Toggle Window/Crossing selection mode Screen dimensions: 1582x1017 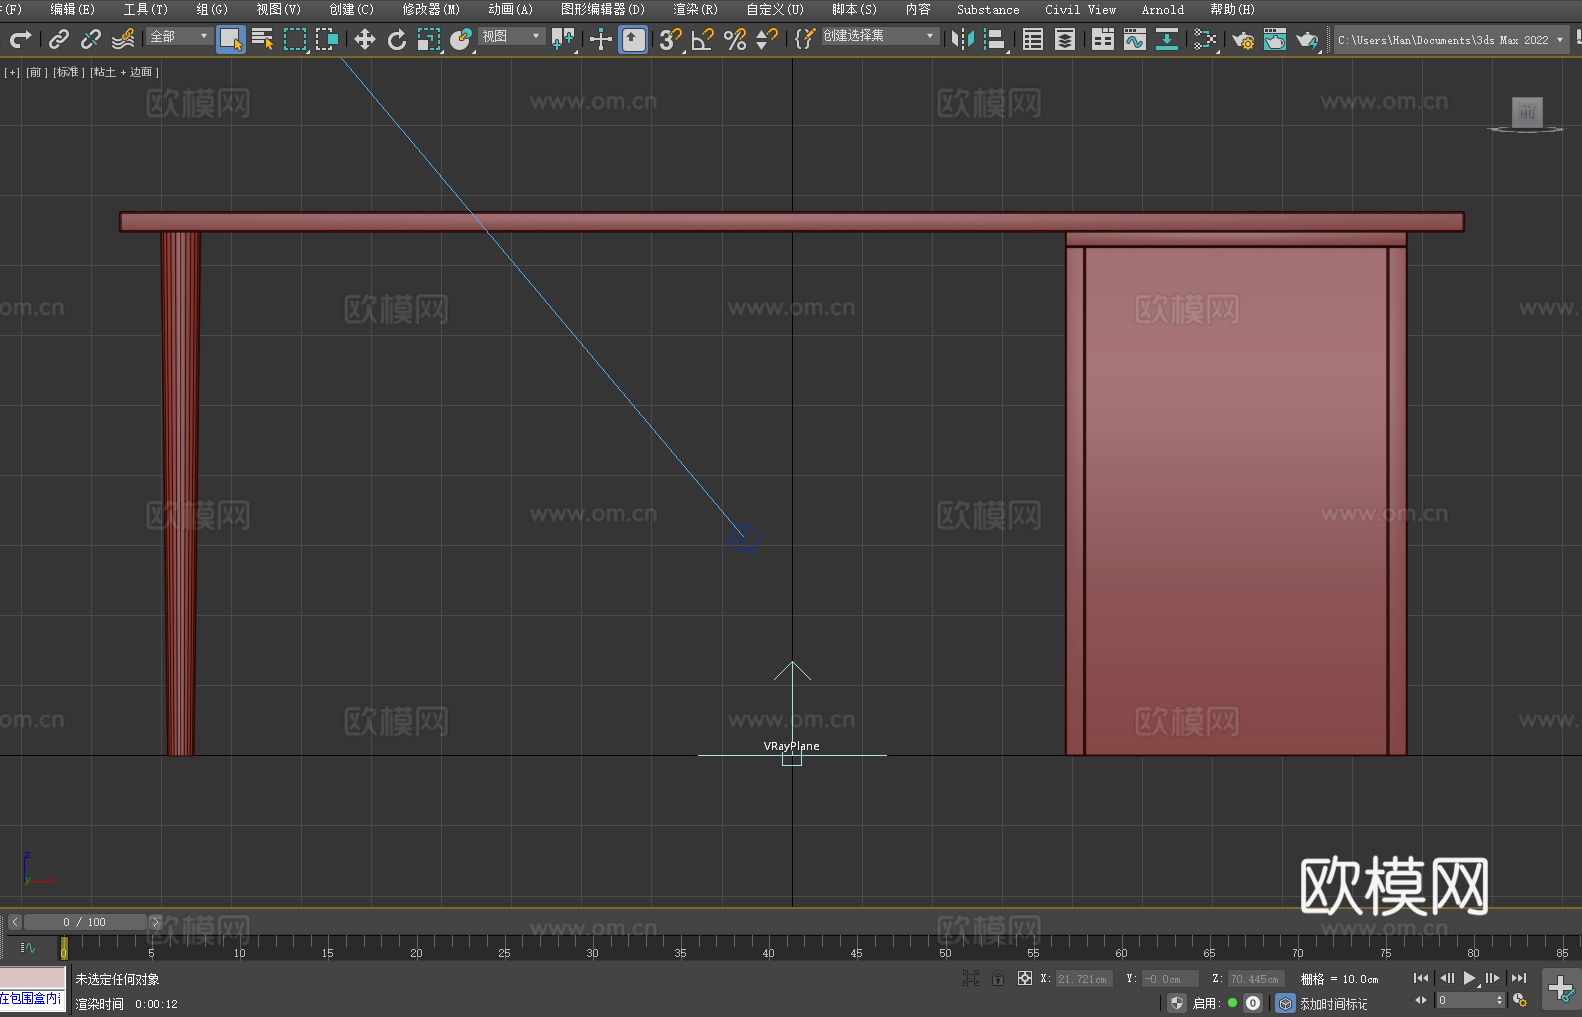[327, 39]
